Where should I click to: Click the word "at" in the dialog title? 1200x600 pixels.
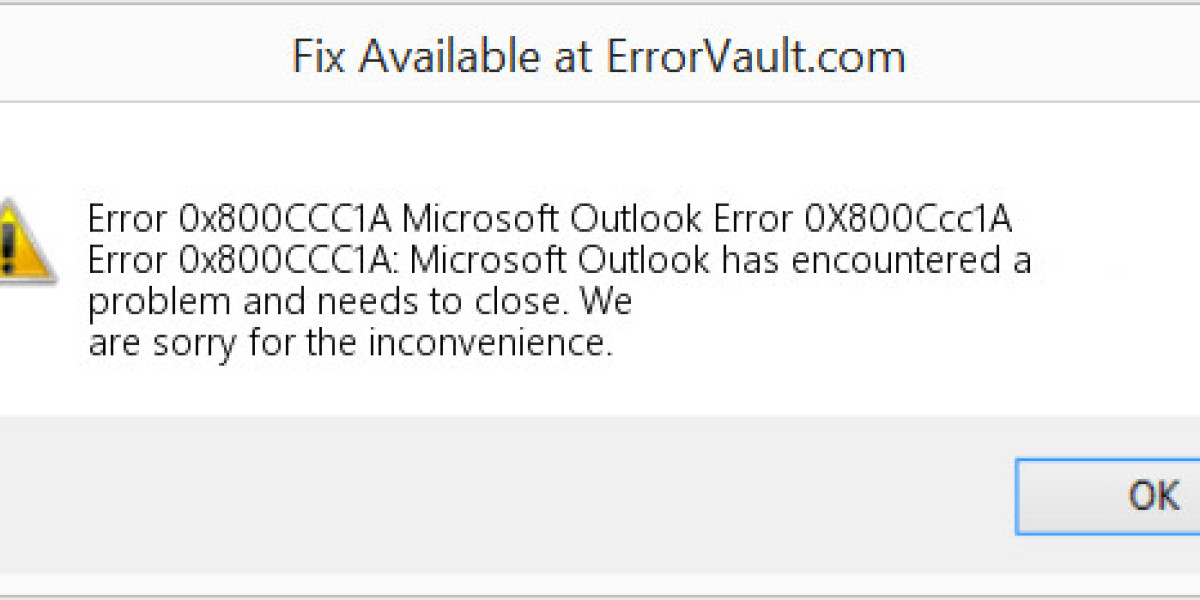coord(572,57)
